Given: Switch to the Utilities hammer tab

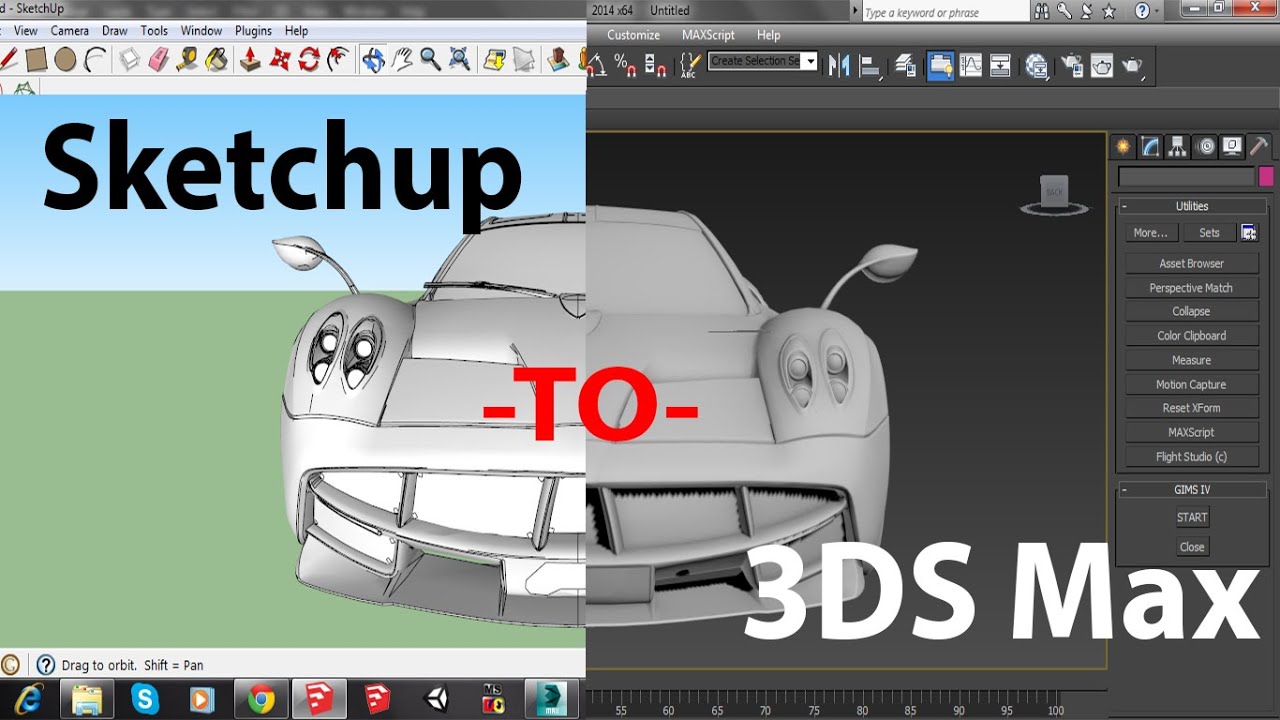Looking at the screenshot, I should (x=1259, y=146).
